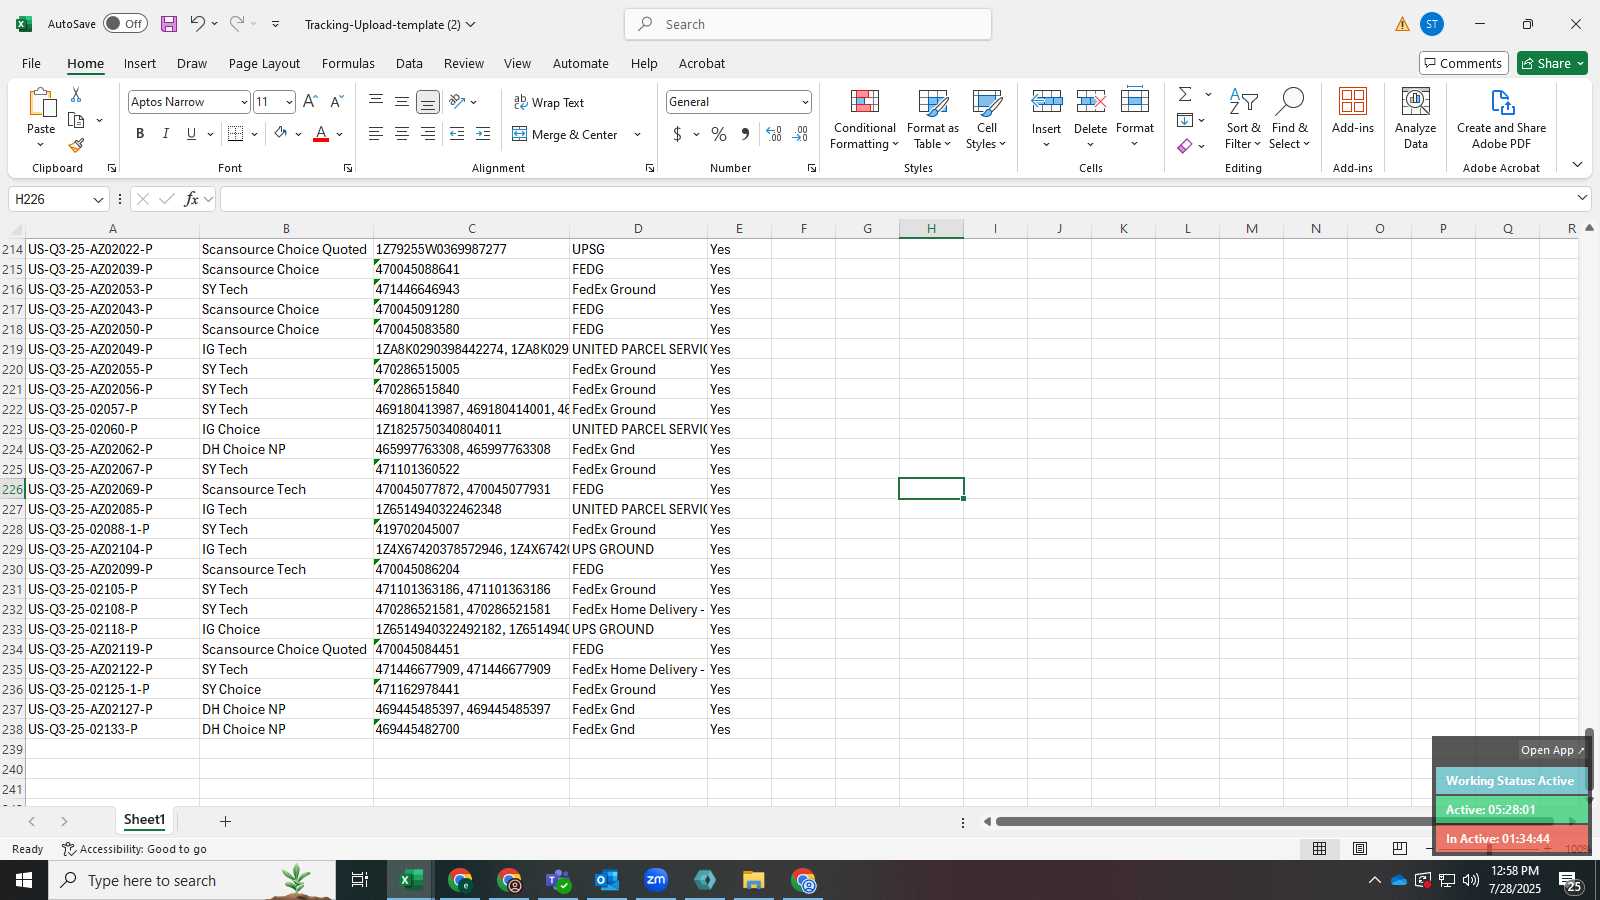1600x900 pixels.
Task: Toggle Bold formatting
Action: point(140,134)
